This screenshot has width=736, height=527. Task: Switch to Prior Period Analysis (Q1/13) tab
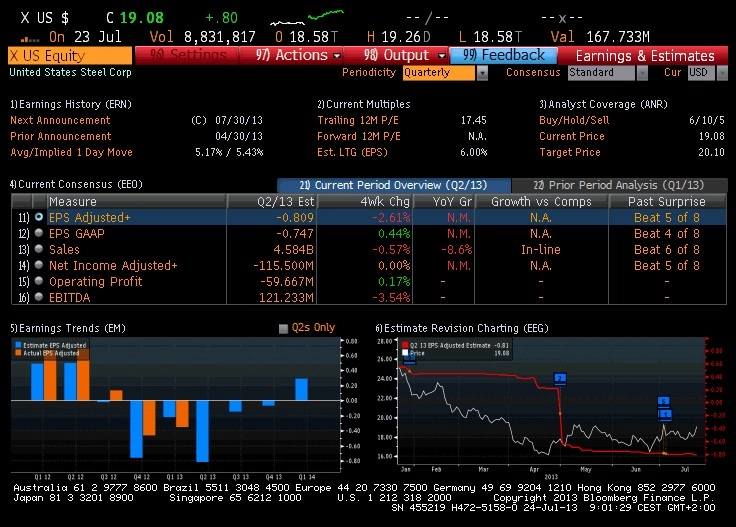[x=619, y=185]
